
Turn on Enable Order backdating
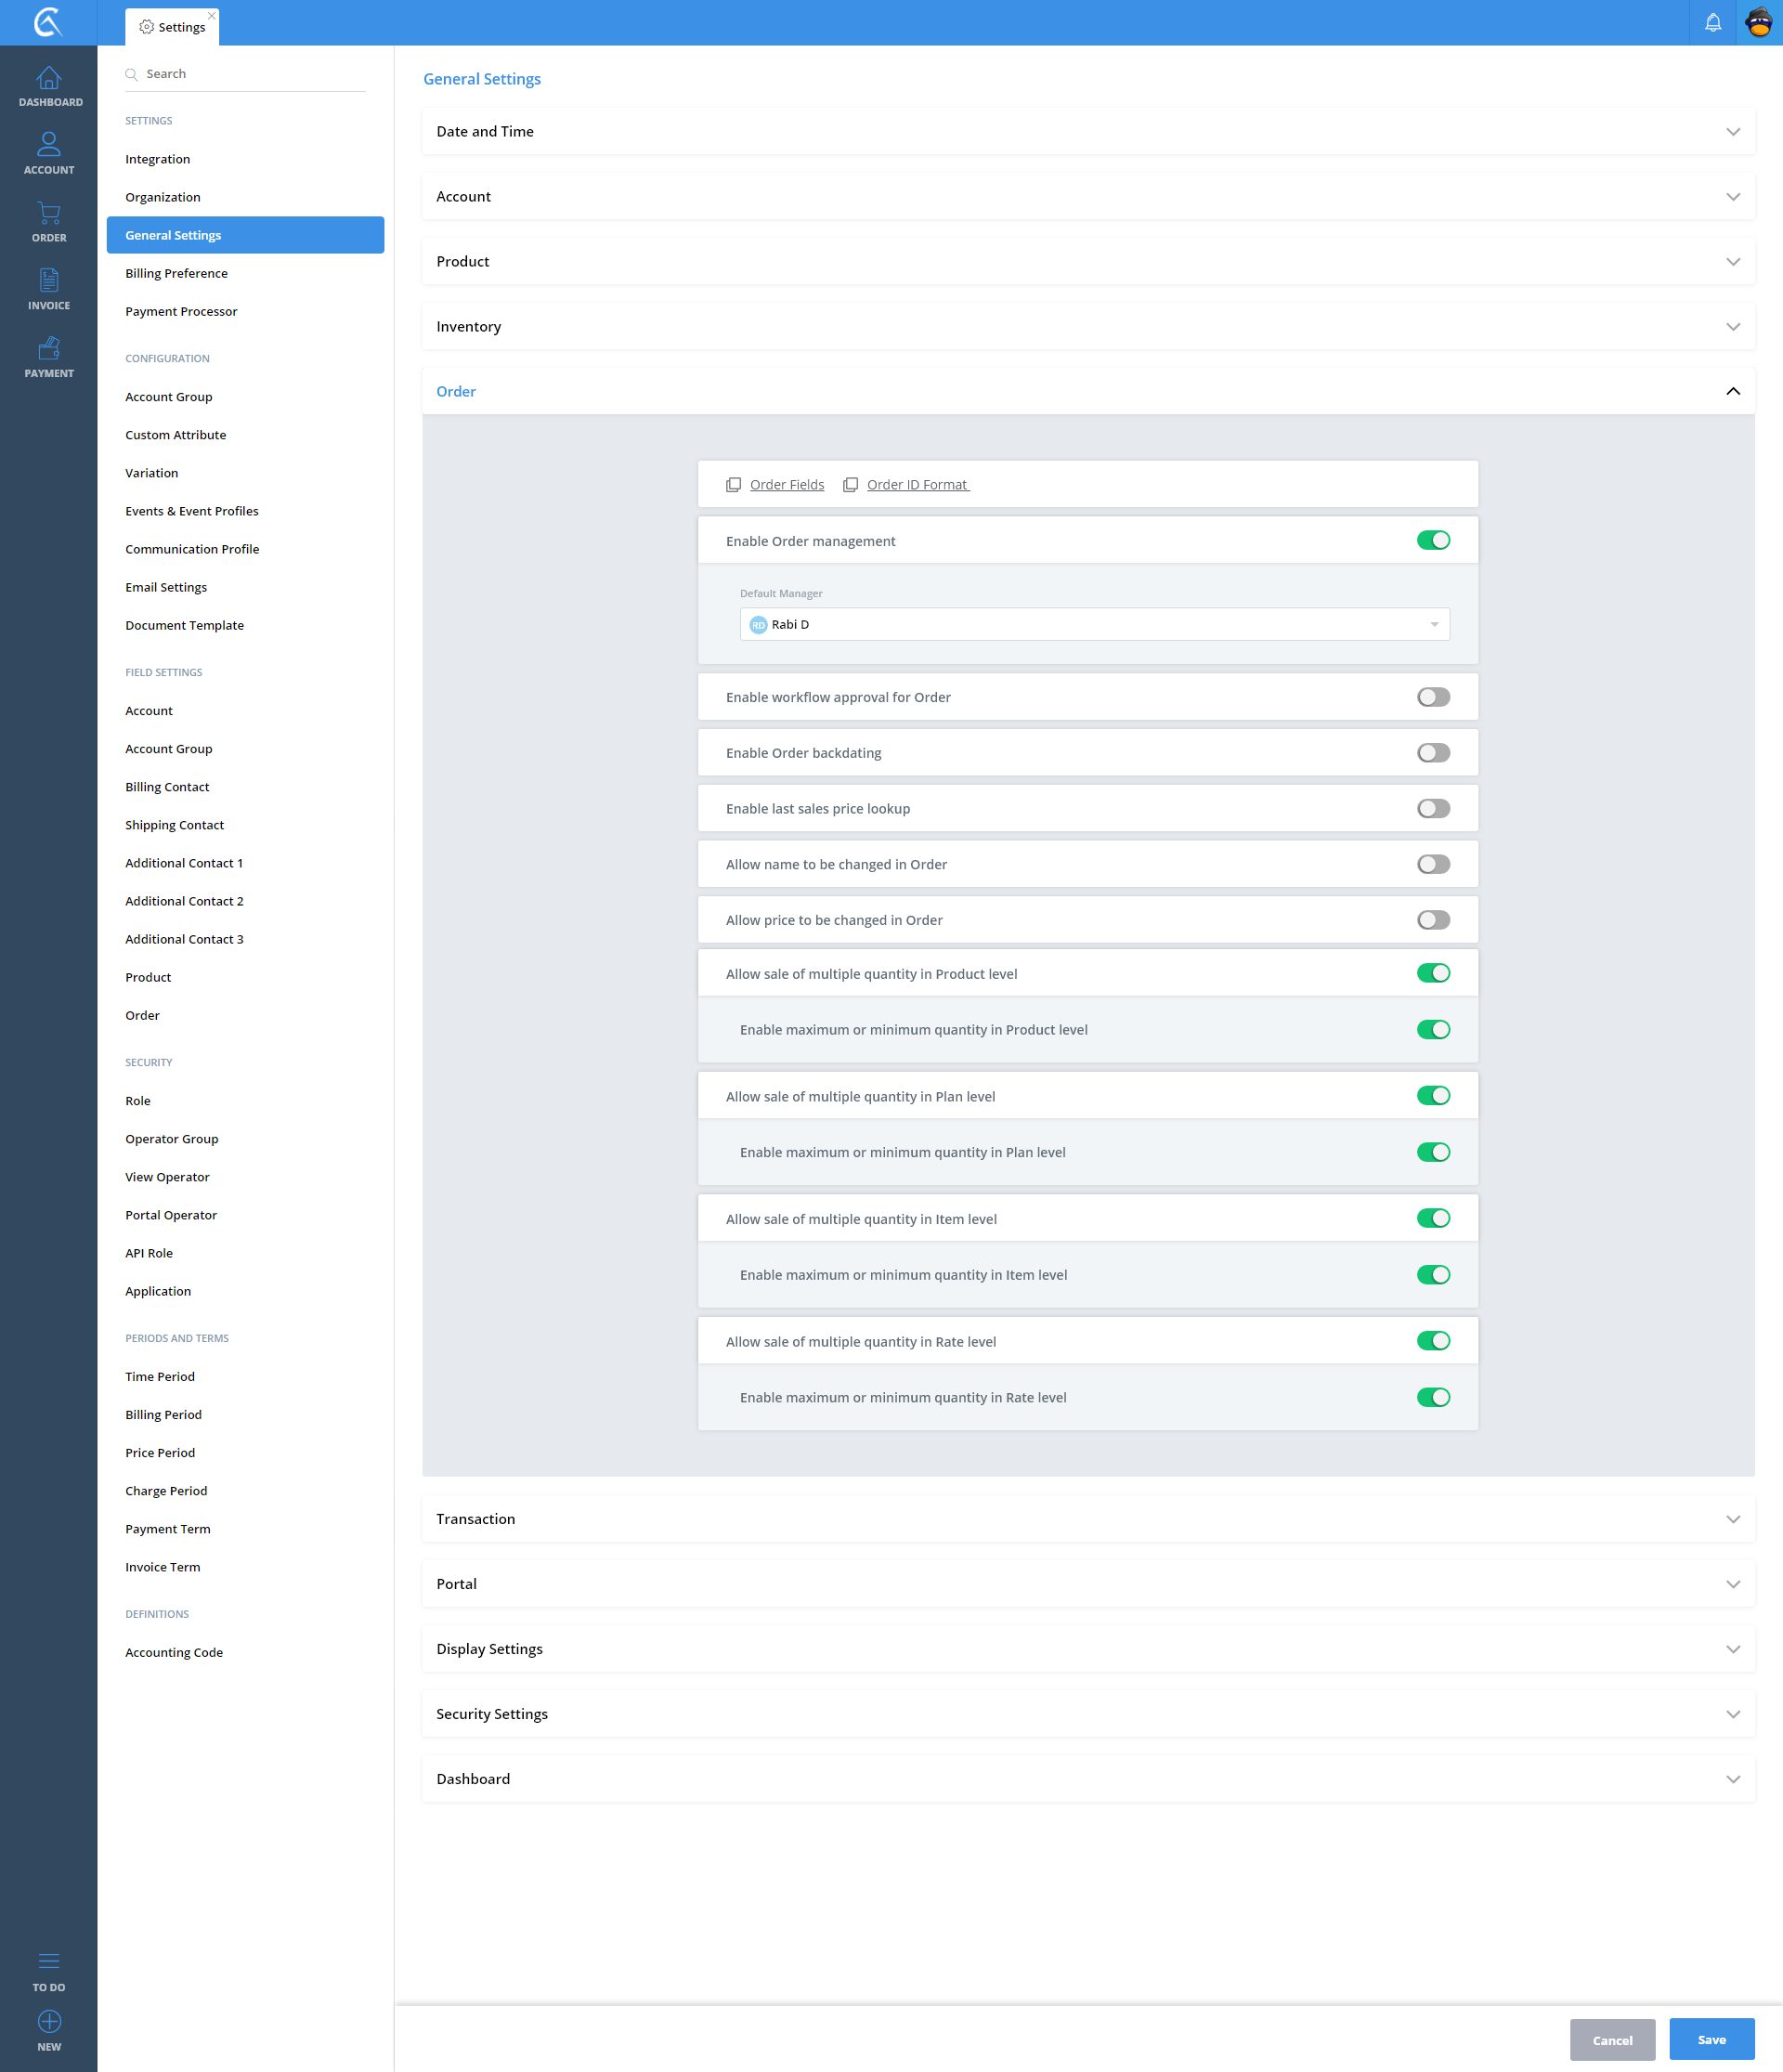[x=1432, y=753]
